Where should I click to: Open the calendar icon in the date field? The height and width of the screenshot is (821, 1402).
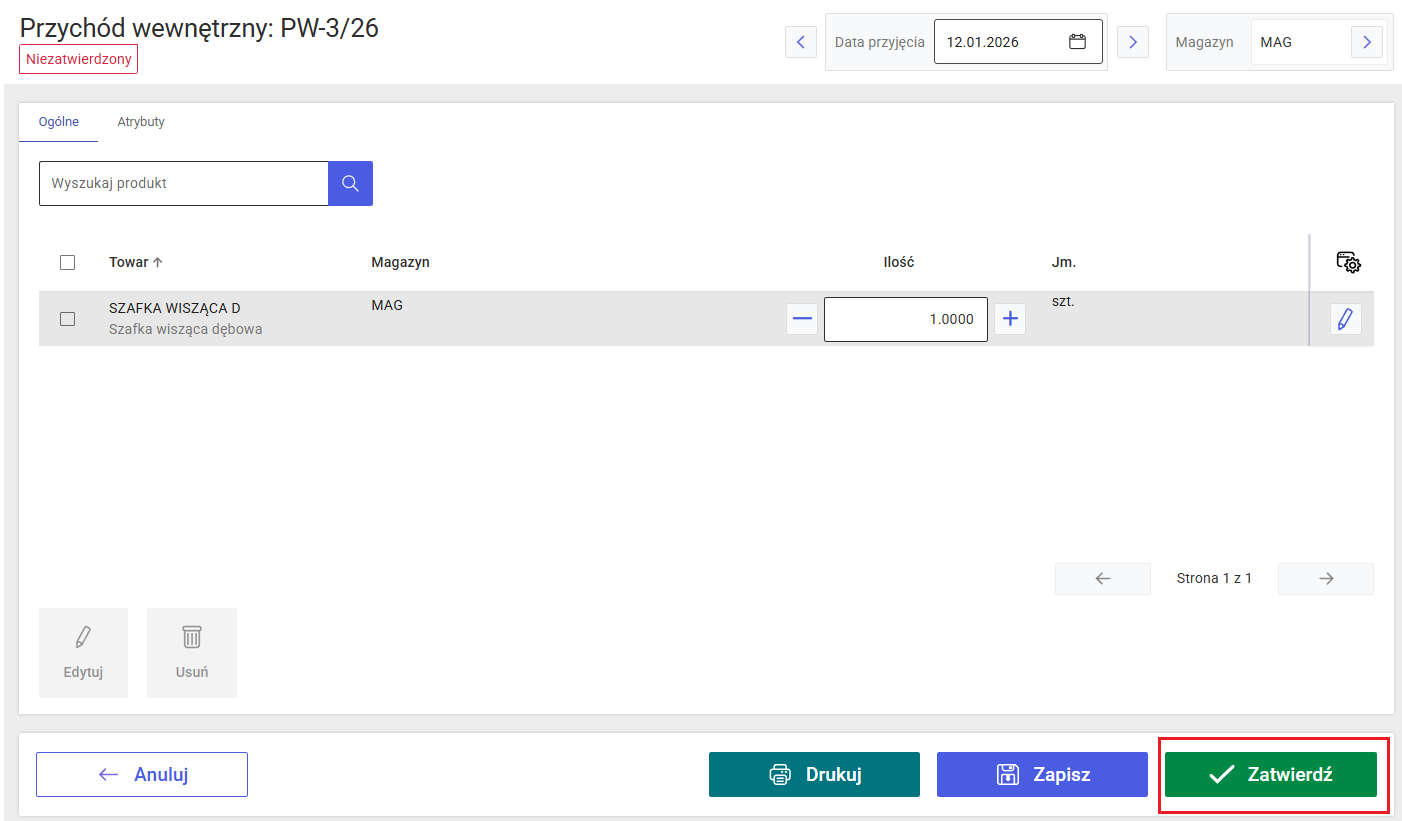click(x=1077, y=42)
